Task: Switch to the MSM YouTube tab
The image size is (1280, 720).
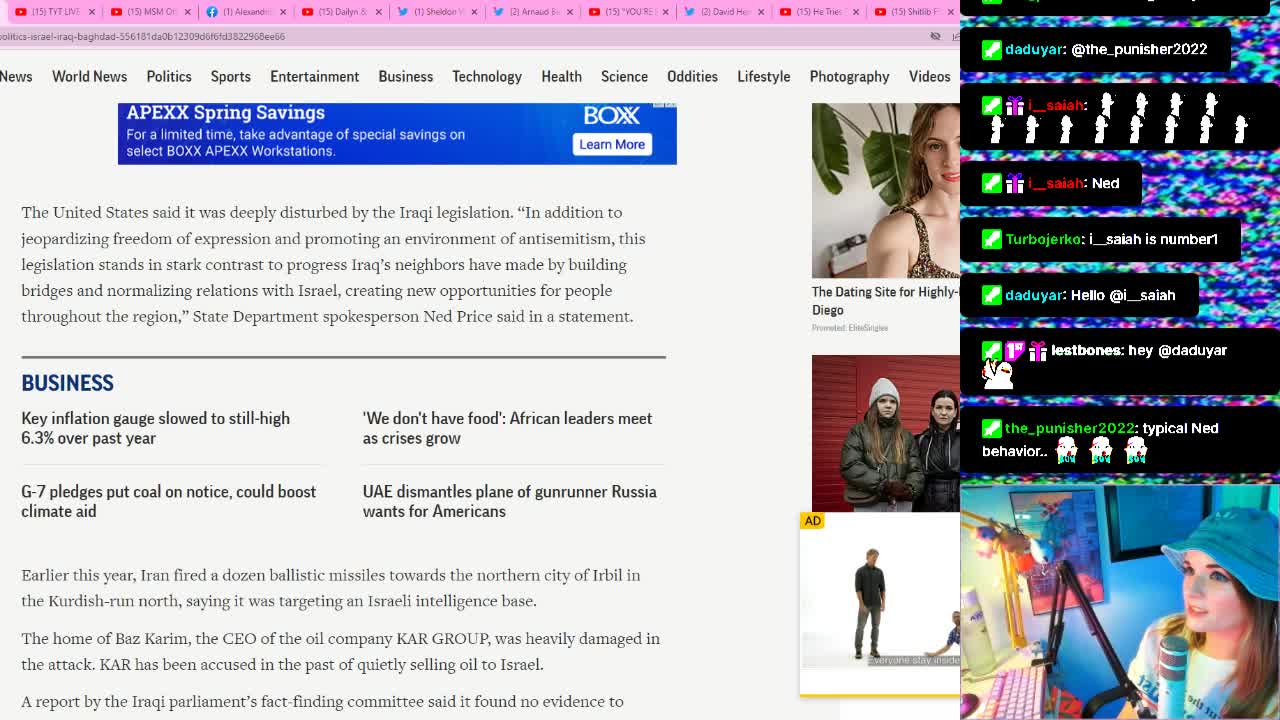Action: pos(150,11)
